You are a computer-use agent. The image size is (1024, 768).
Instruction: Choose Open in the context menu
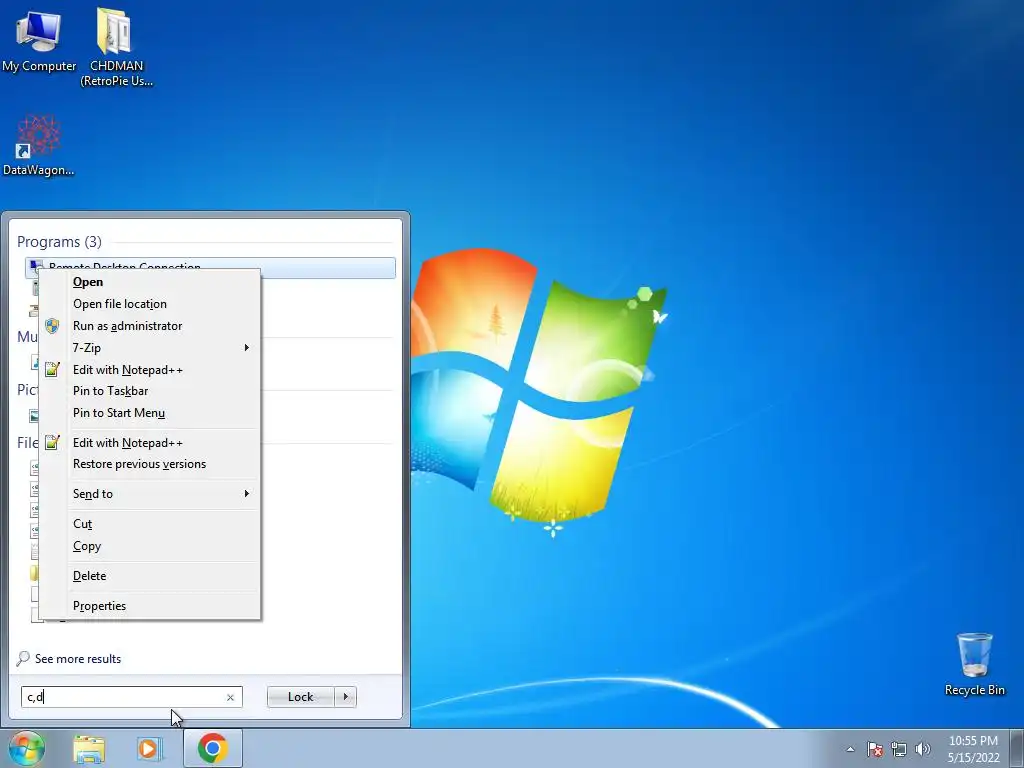(x=150, y=282)
